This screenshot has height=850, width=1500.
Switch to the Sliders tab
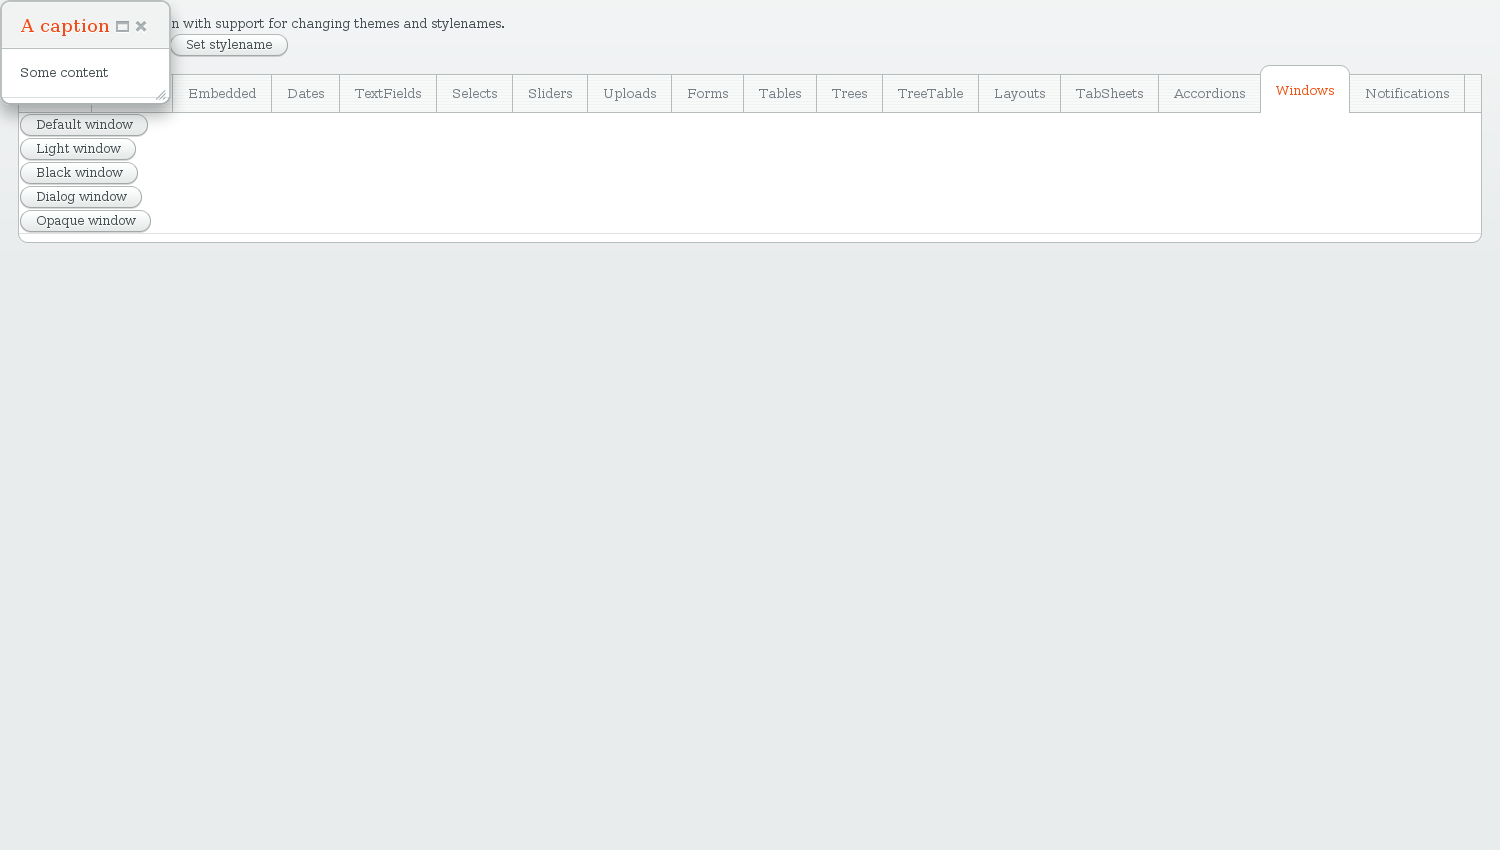550,94
